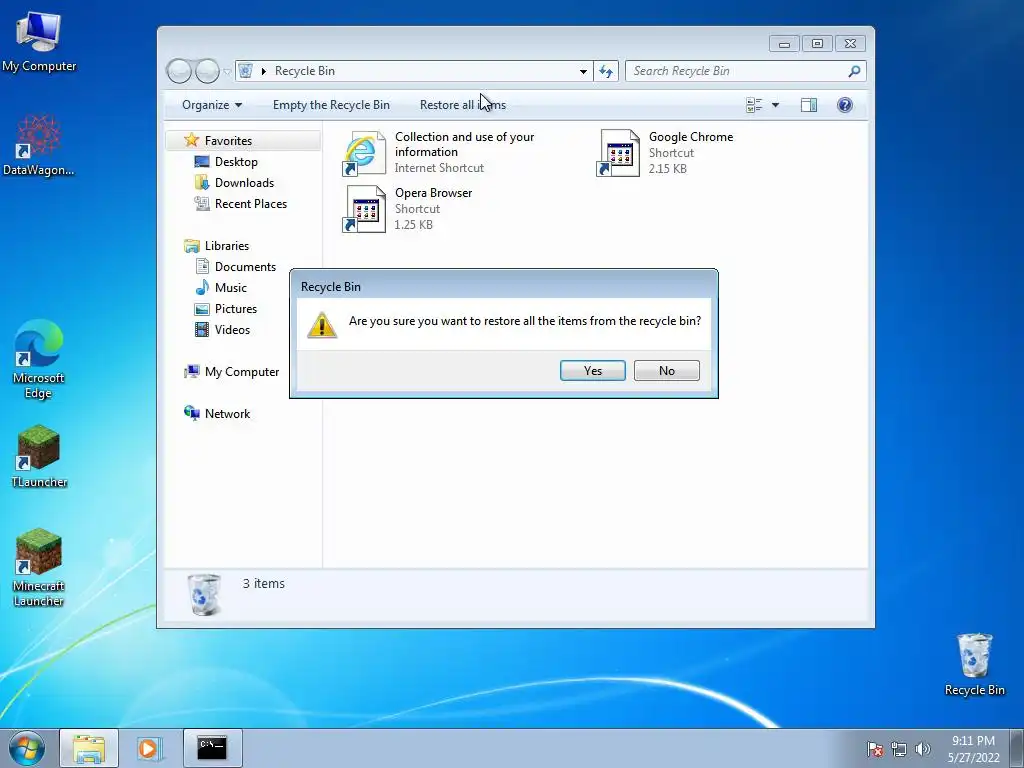
Task: Click the Windows Explorer taskbar button
Action: pyautogui.click(x=89, y=748)
